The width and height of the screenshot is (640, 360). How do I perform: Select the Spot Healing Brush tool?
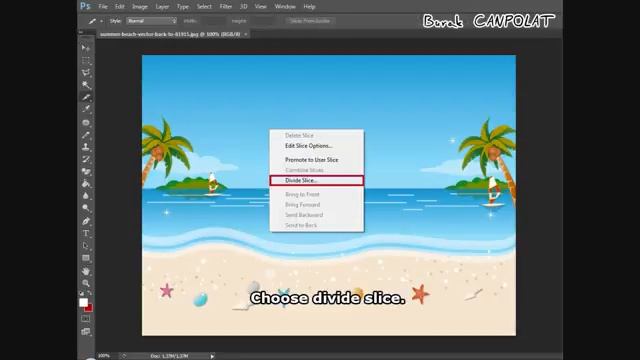click(x=86, y=122)
